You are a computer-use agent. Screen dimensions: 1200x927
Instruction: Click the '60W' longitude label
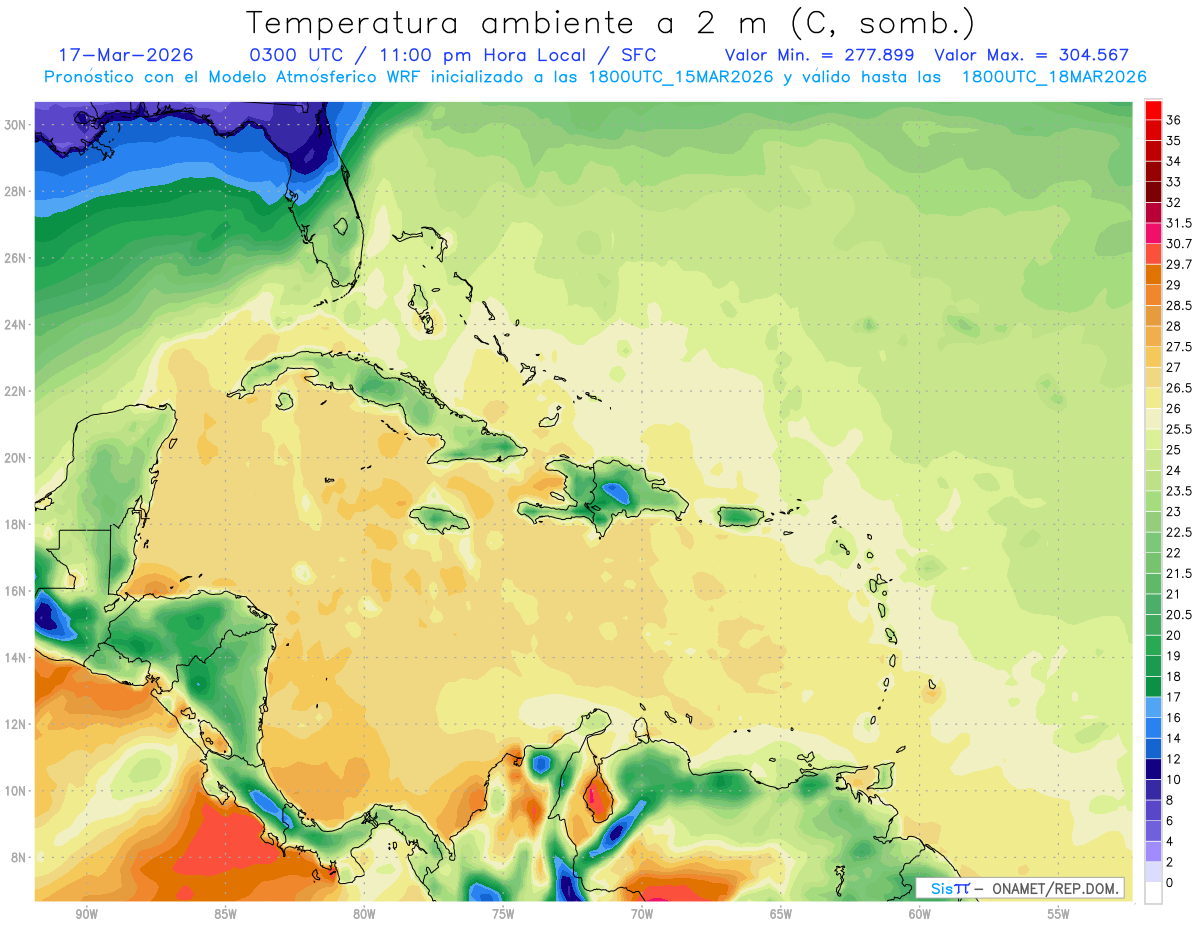point(920,914)
